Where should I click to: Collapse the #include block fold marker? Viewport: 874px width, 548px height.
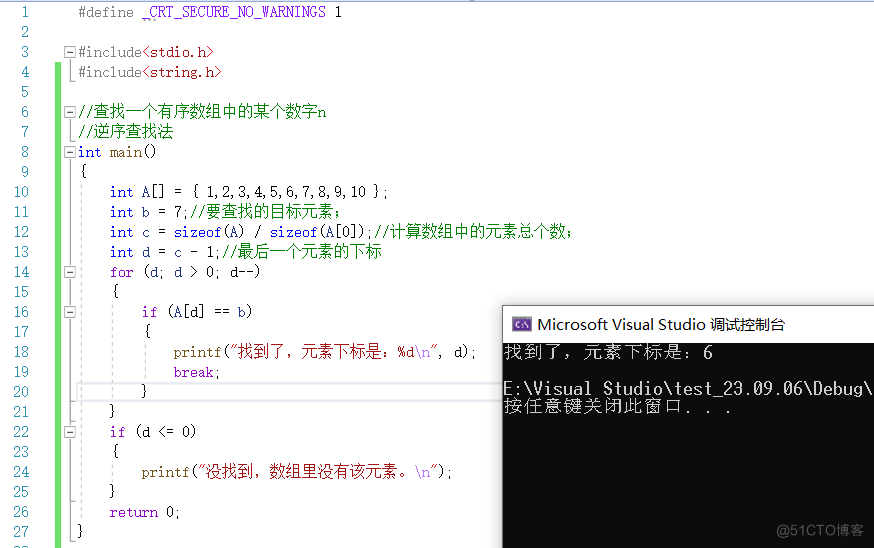coord(70,52)
